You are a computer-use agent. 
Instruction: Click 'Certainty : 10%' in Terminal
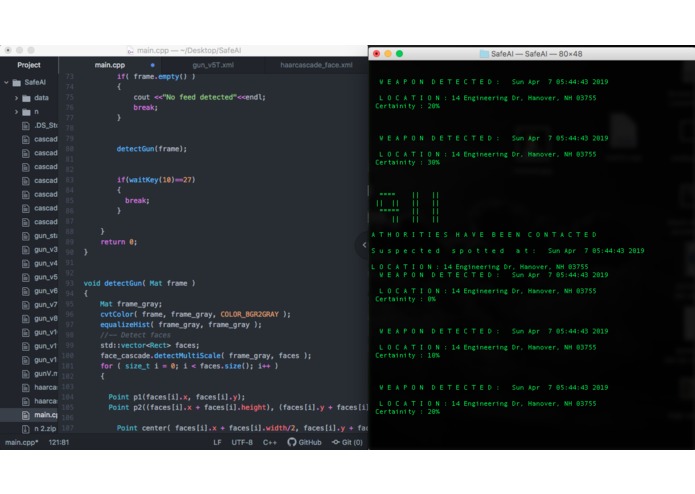click(407, 355)
